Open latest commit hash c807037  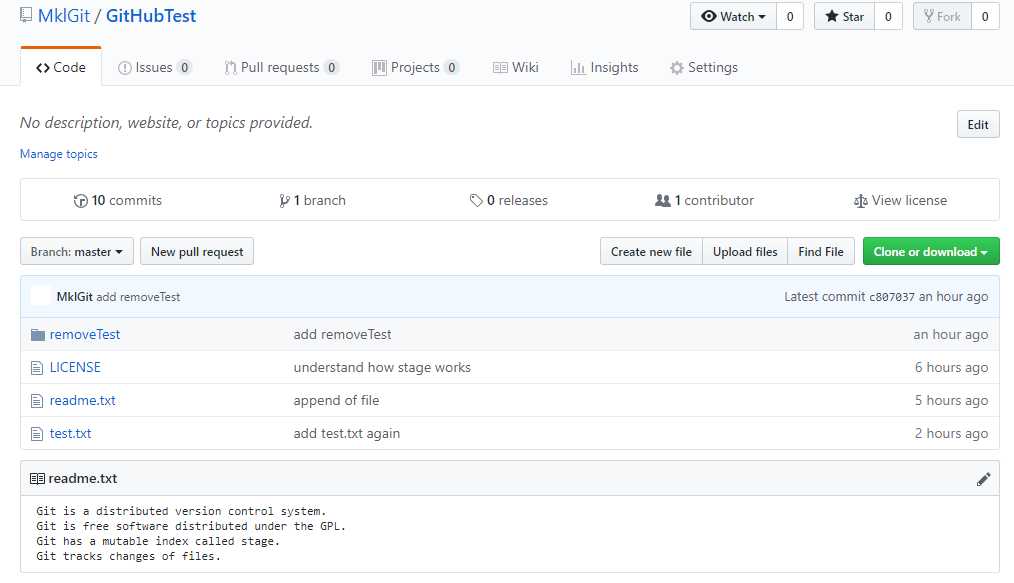click(892, 297)
